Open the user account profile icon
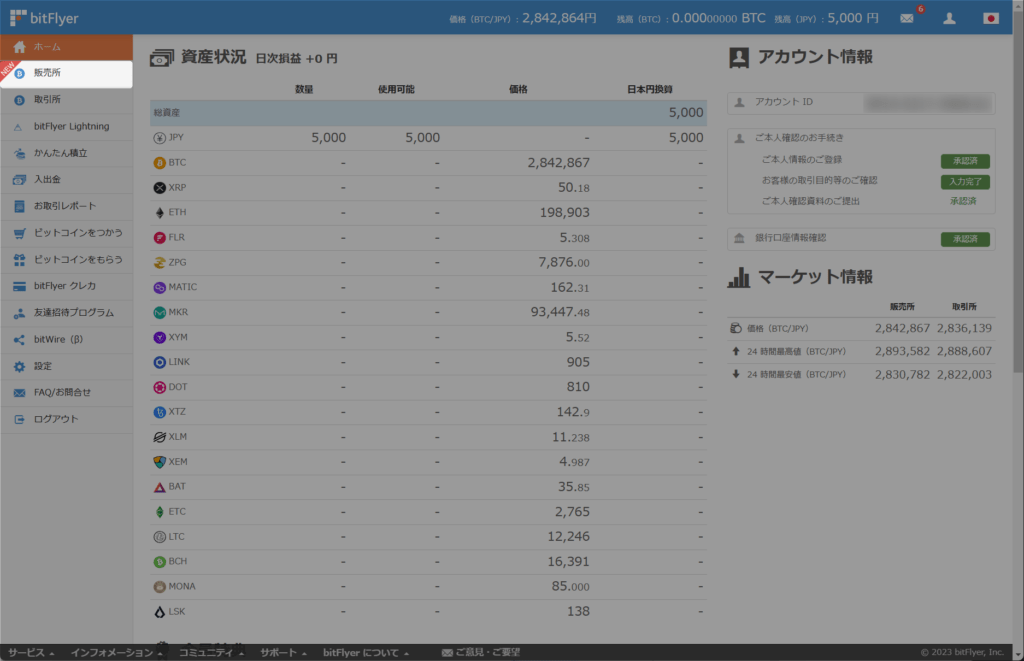1024x661 pixels. pyautogui.click(x=949, y=18)
